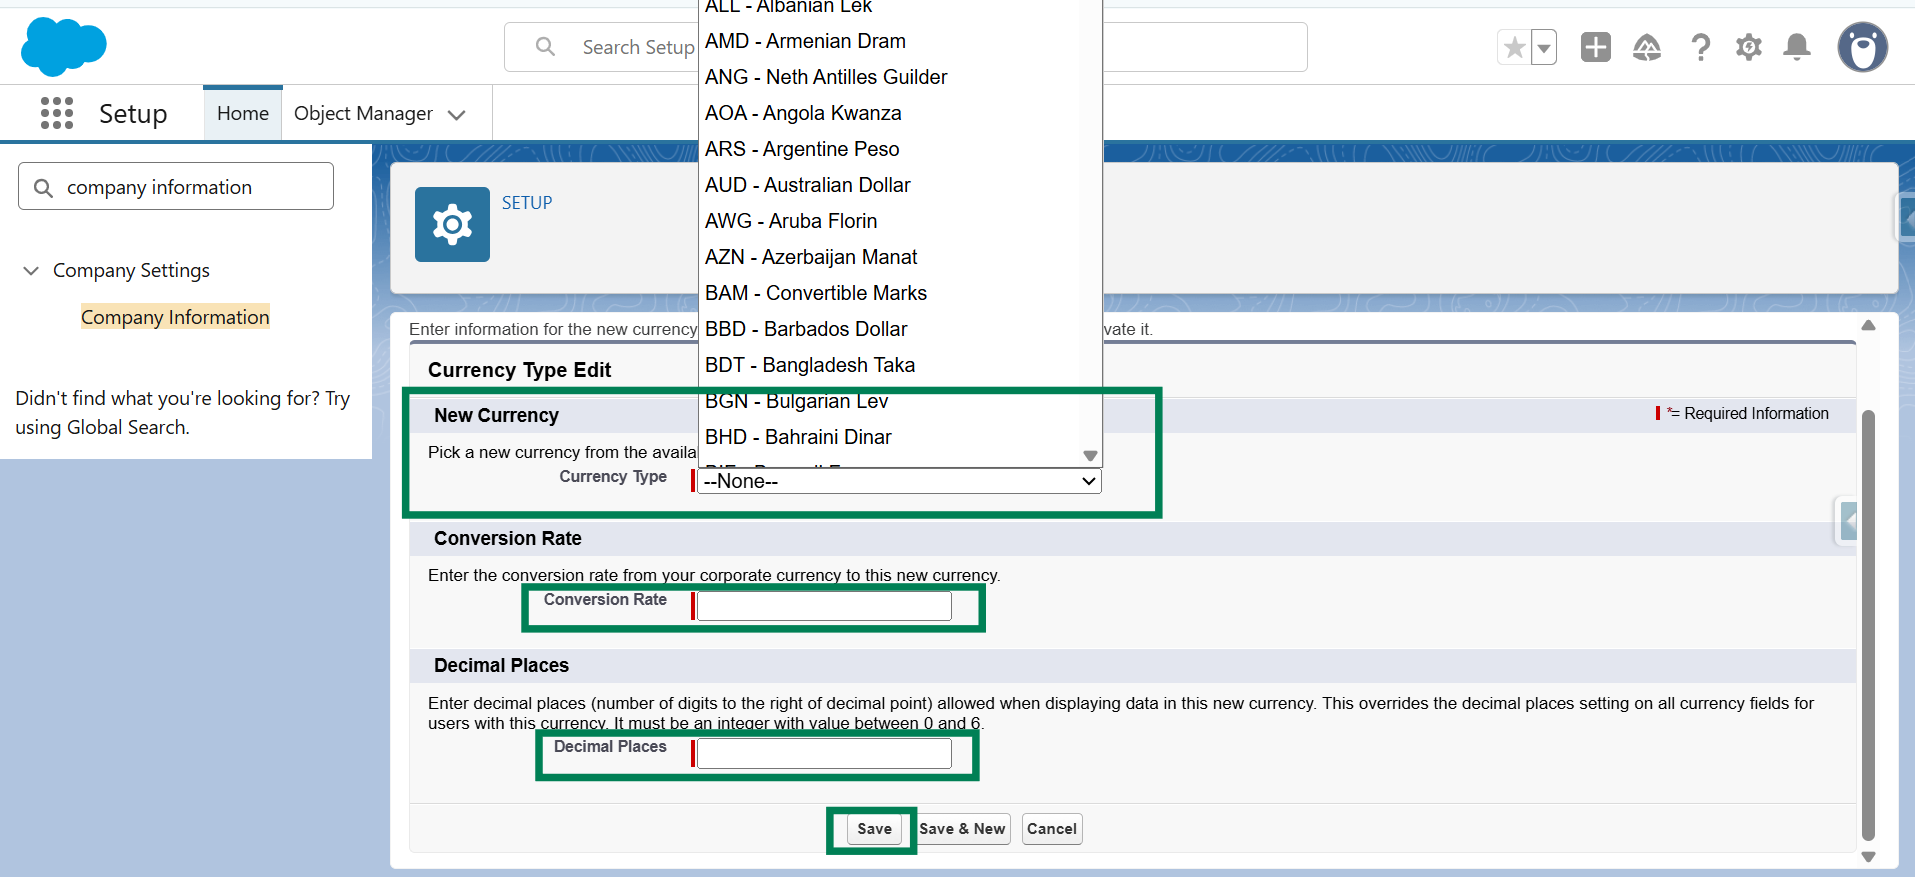Click the Decimal Places input field
Viewport: 1915px width, 877px height.
click(x=824, y=753)
